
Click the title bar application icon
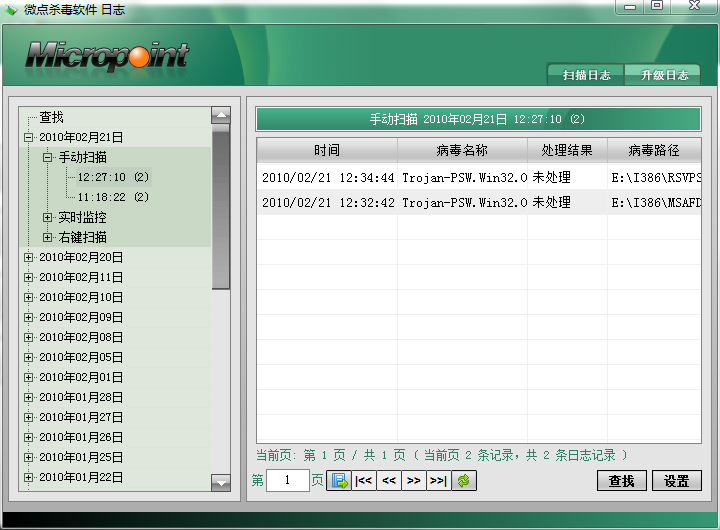[11, 9]
